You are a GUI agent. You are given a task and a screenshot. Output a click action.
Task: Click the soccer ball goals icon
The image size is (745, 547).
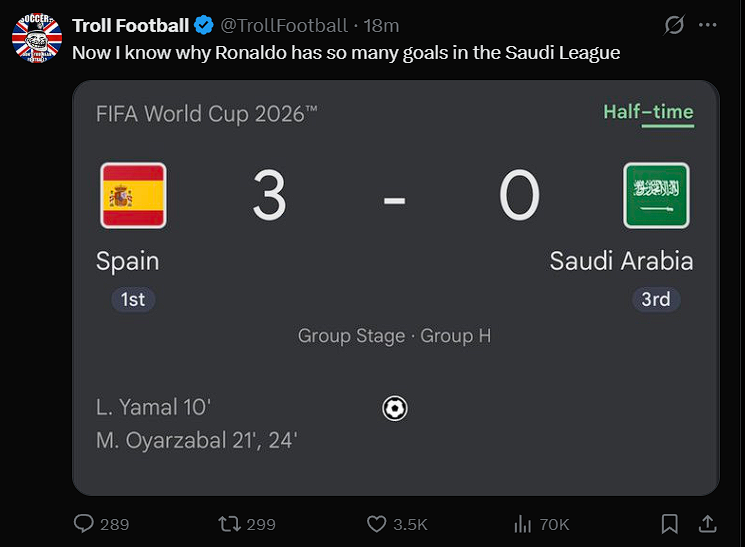pyautogui.click(x=395, y=408)
